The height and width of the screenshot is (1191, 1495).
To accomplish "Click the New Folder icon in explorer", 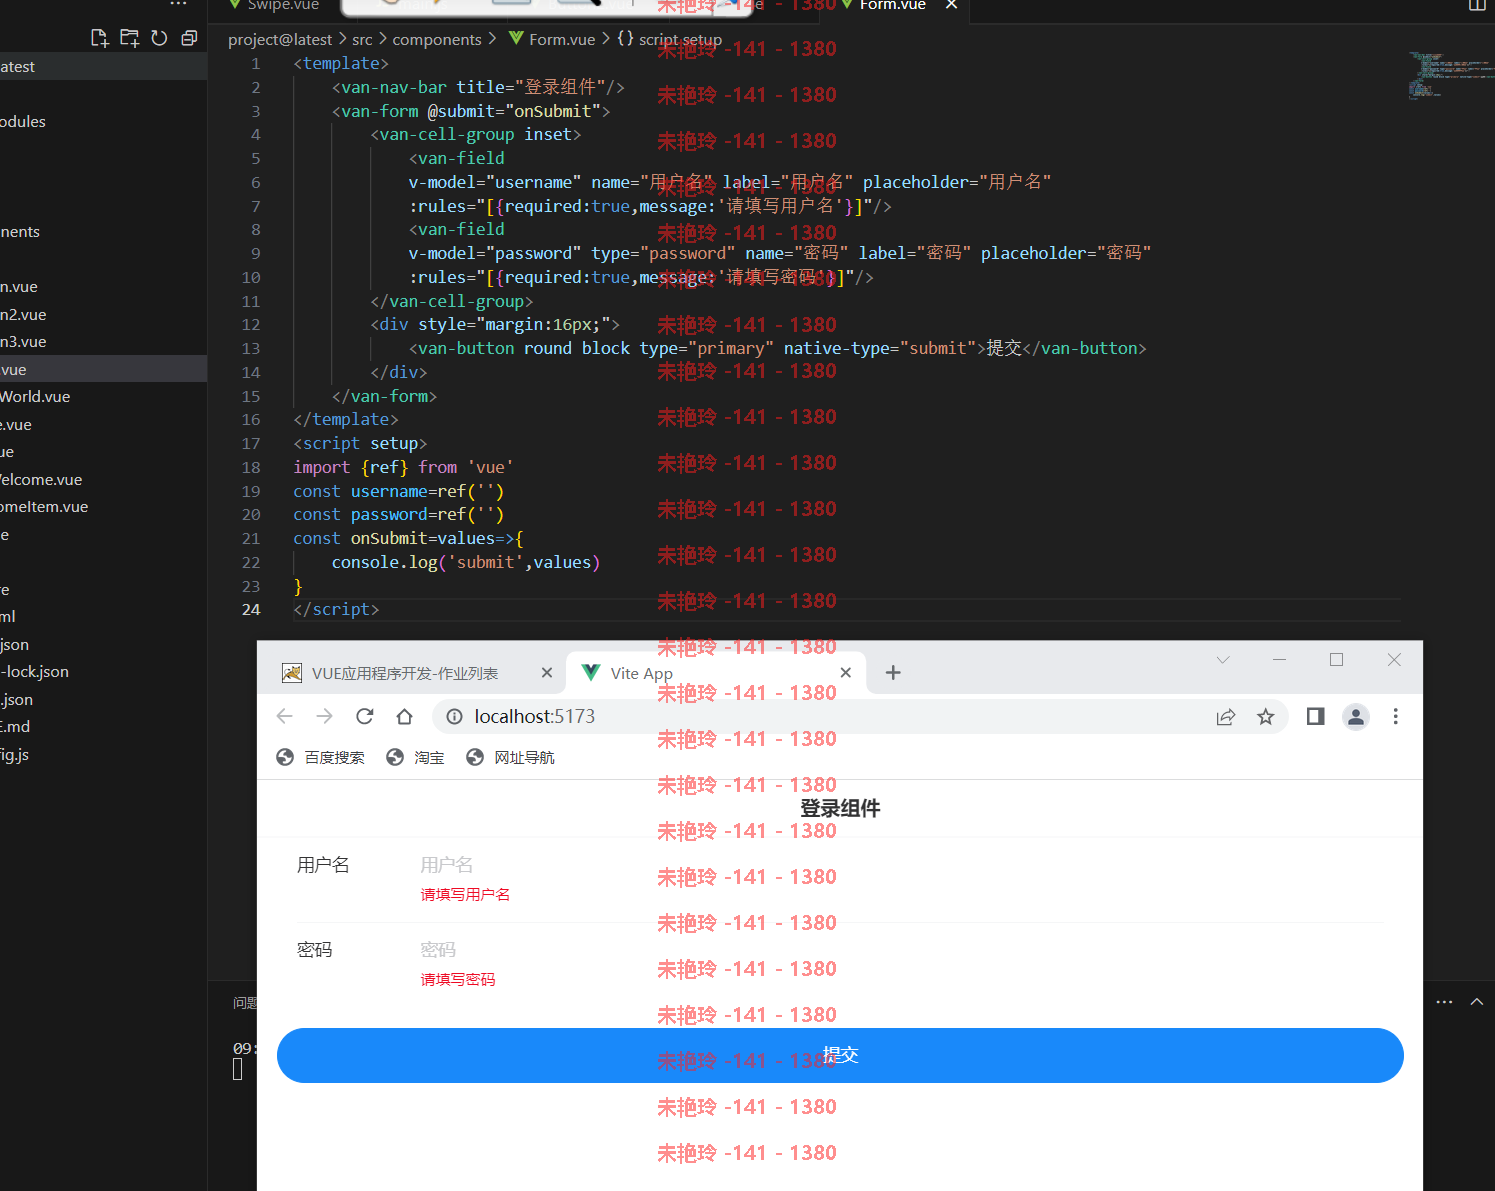I will pos(129,38).
